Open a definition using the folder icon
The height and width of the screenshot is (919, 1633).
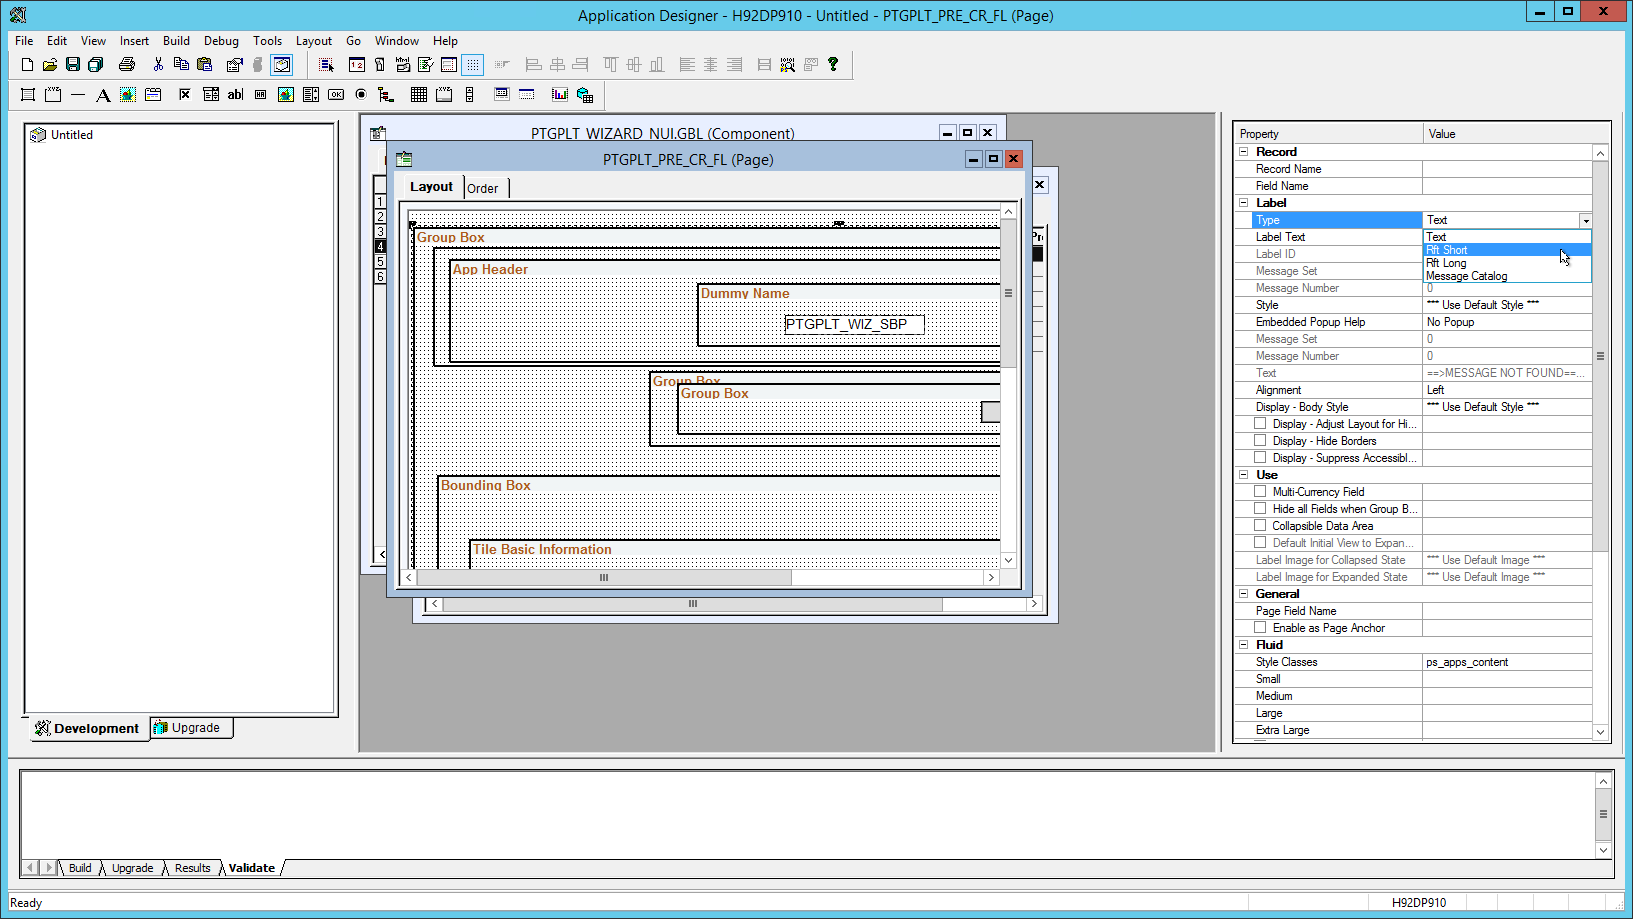(x=50, y=65)
